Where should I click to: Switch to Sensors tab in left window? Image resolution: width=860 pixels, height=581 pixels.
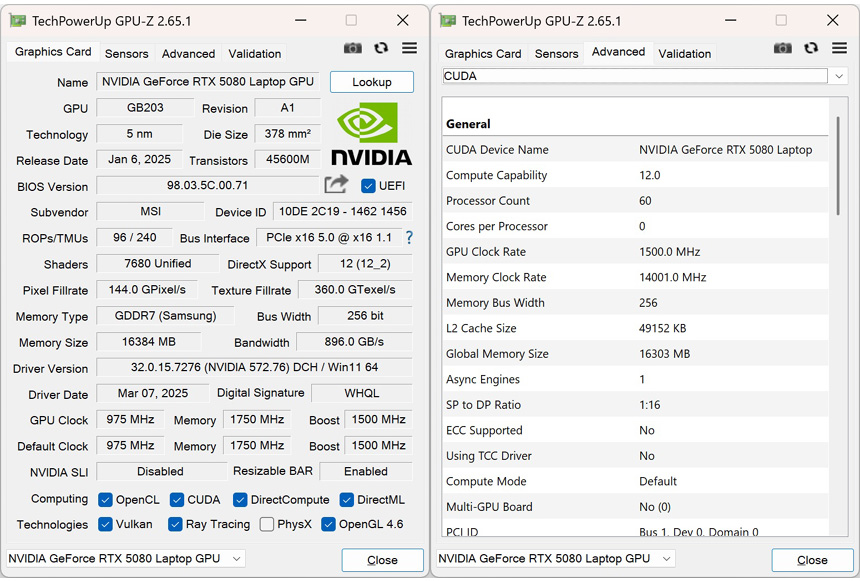coord(126,54)
